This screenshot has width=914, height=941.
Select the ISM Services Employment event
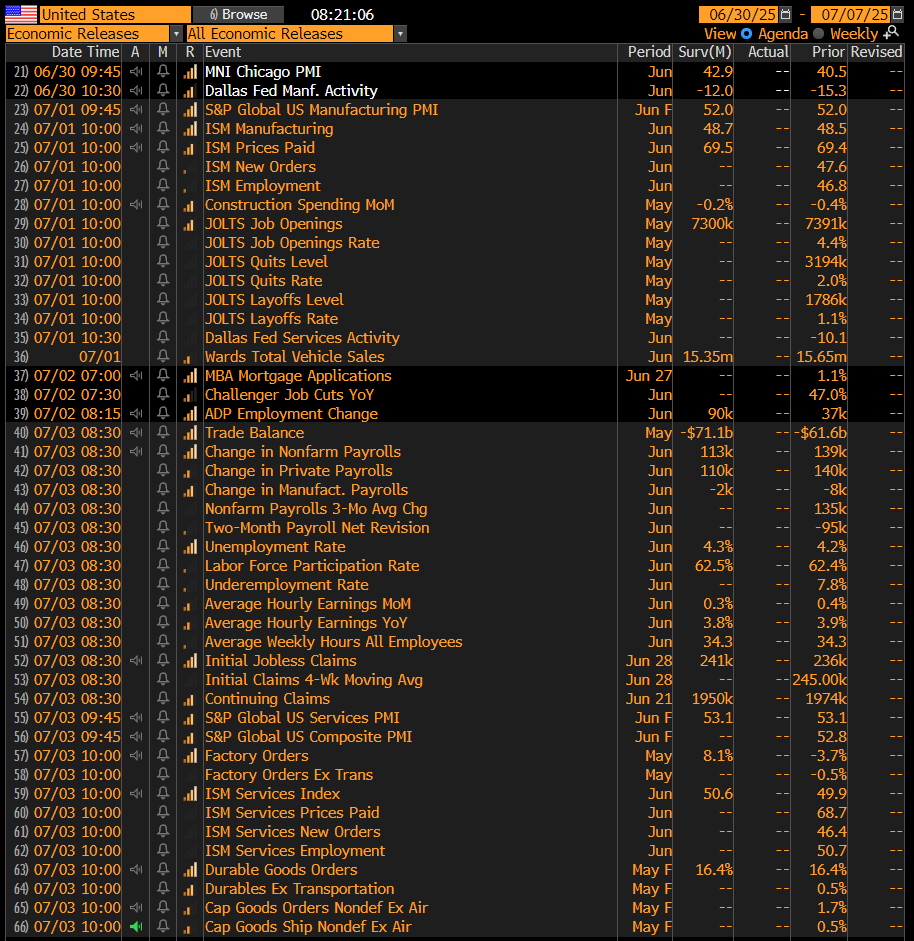click(x=295, y=850)
